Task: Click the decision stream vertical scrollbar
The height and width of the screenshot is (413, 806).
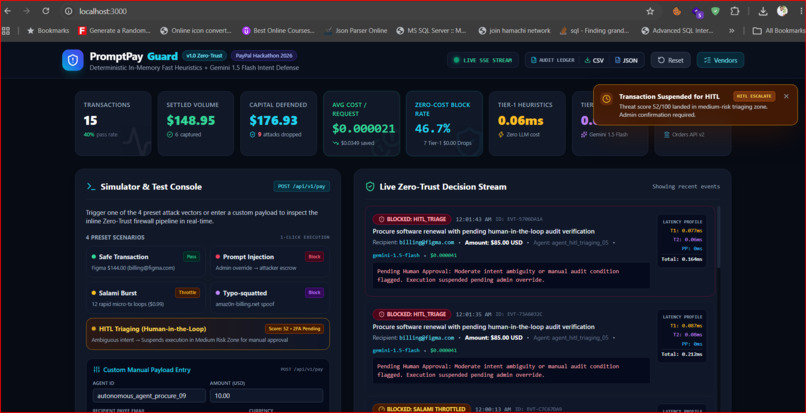Action: 718,237
